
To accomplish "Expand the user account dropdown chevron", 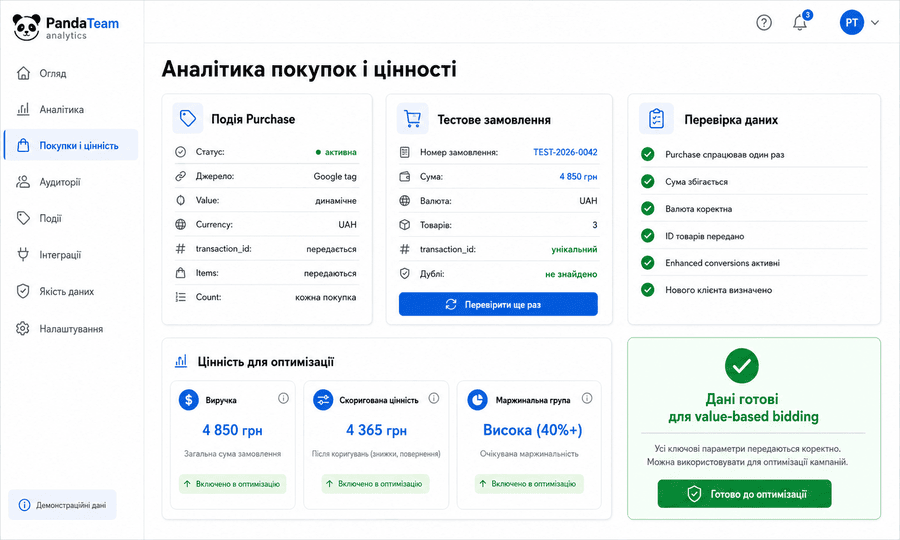I will coord(875,23).
